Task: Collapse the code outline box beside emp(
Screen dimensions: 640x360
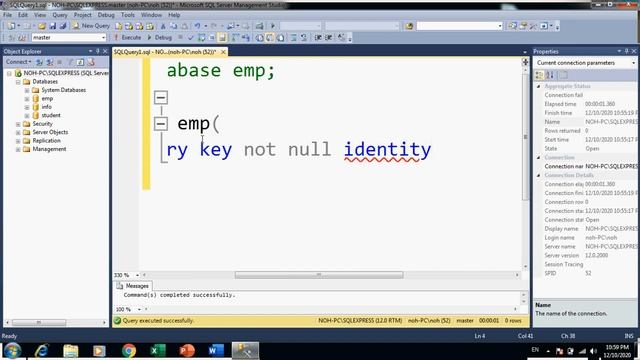Action: point(161,123)
